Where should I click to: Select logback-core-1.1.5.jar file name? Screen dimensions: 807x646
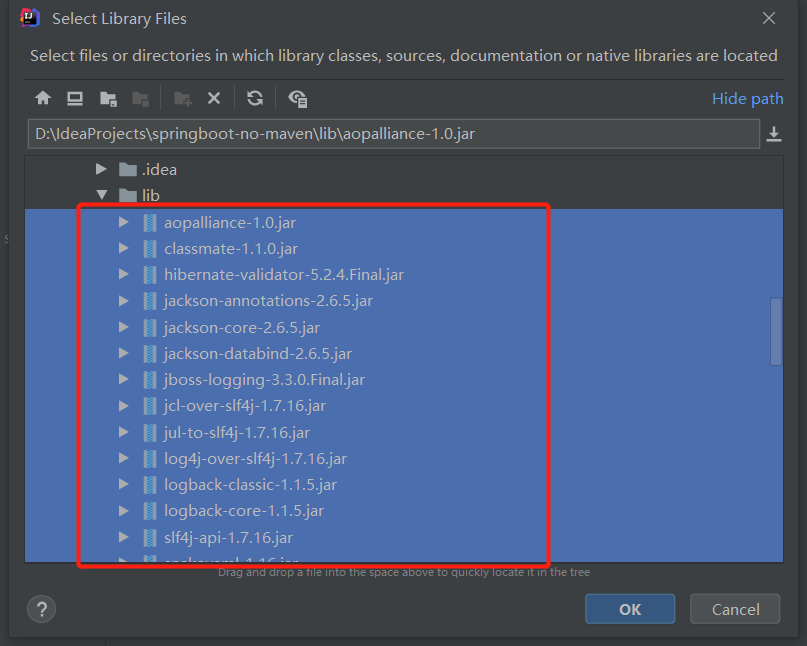pos(244,511)
